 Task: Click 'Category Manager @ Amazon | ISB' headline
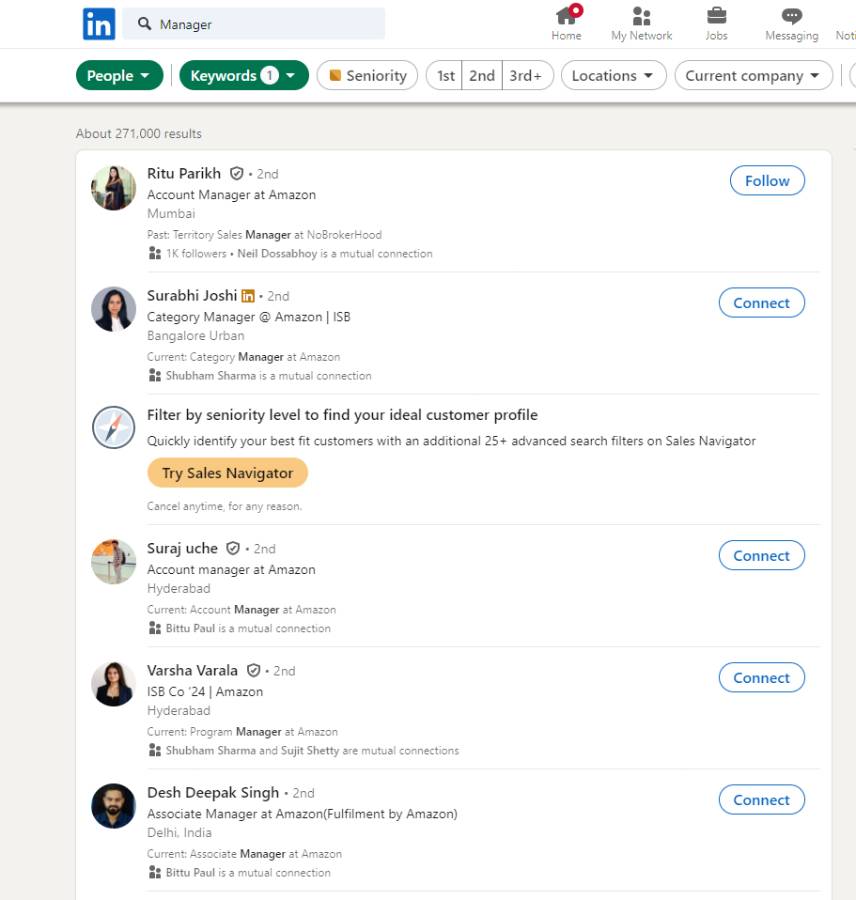pos(249,317)
